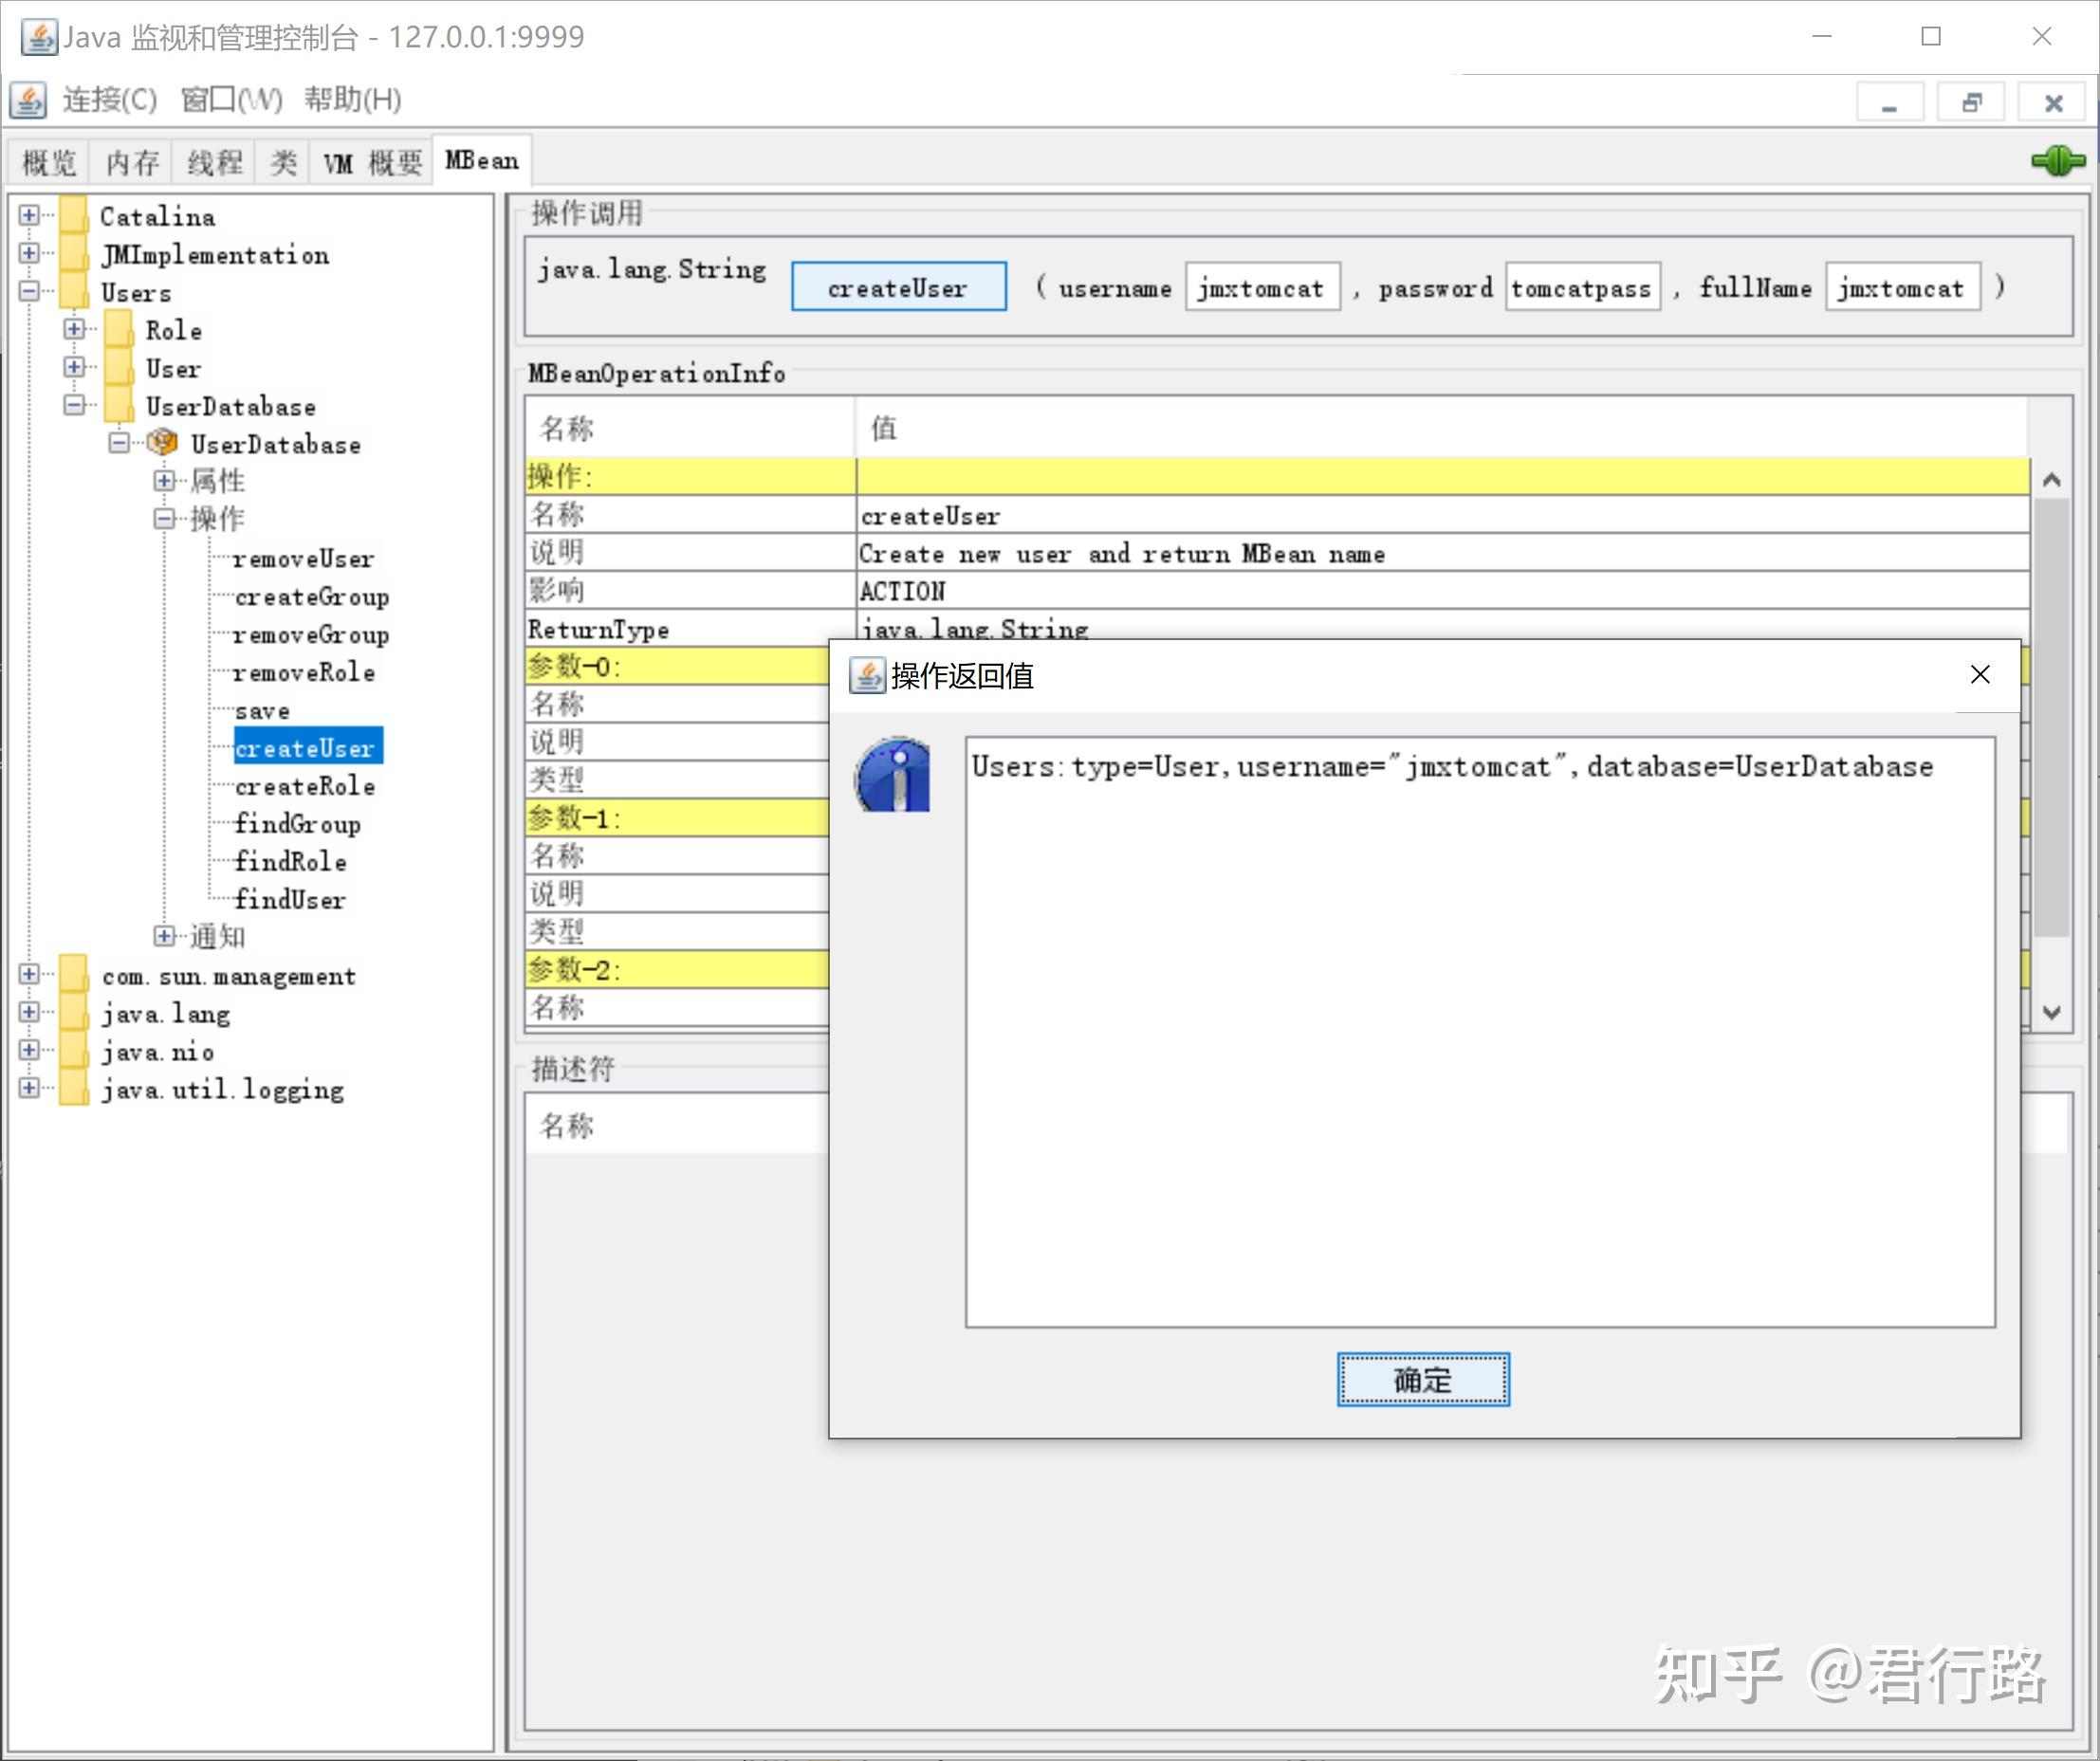Select the MBean tab
The height and width of the screenshot is (1761, 2100).
tap(482, 160)
